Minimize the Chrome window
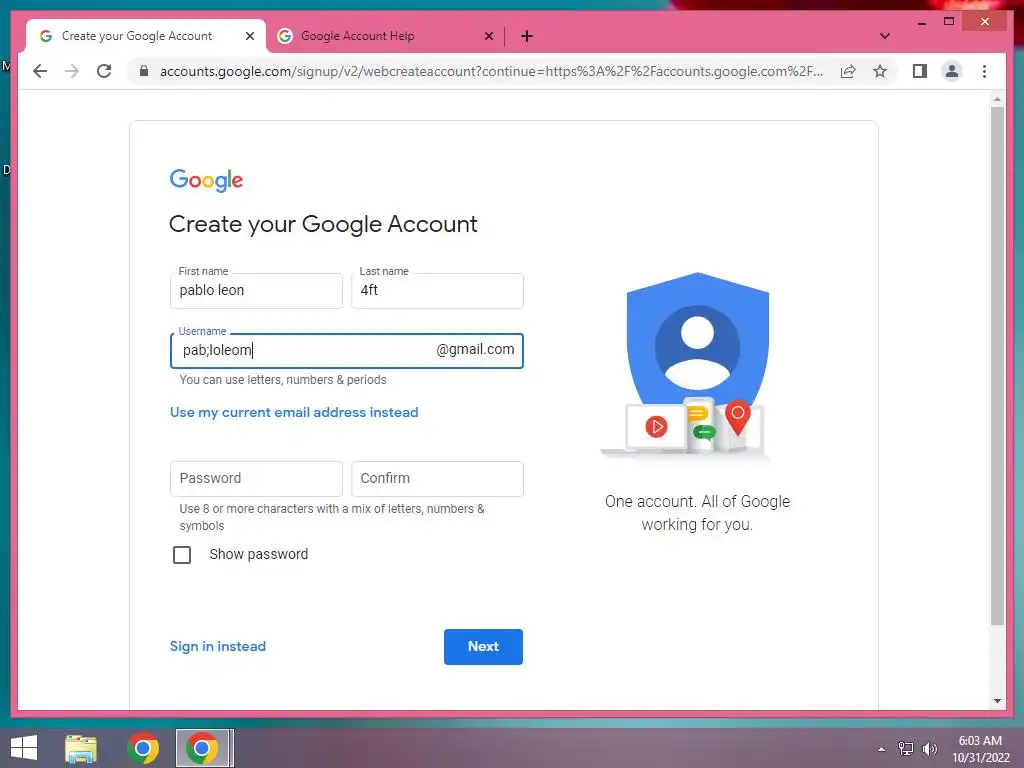 tap(921, 22)
